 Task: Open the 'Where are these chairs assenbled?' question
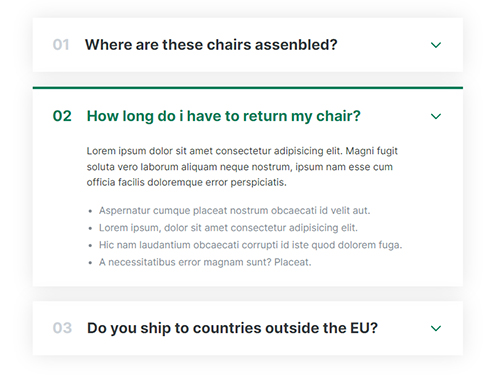pyautogui.click(x=211, y=45)
